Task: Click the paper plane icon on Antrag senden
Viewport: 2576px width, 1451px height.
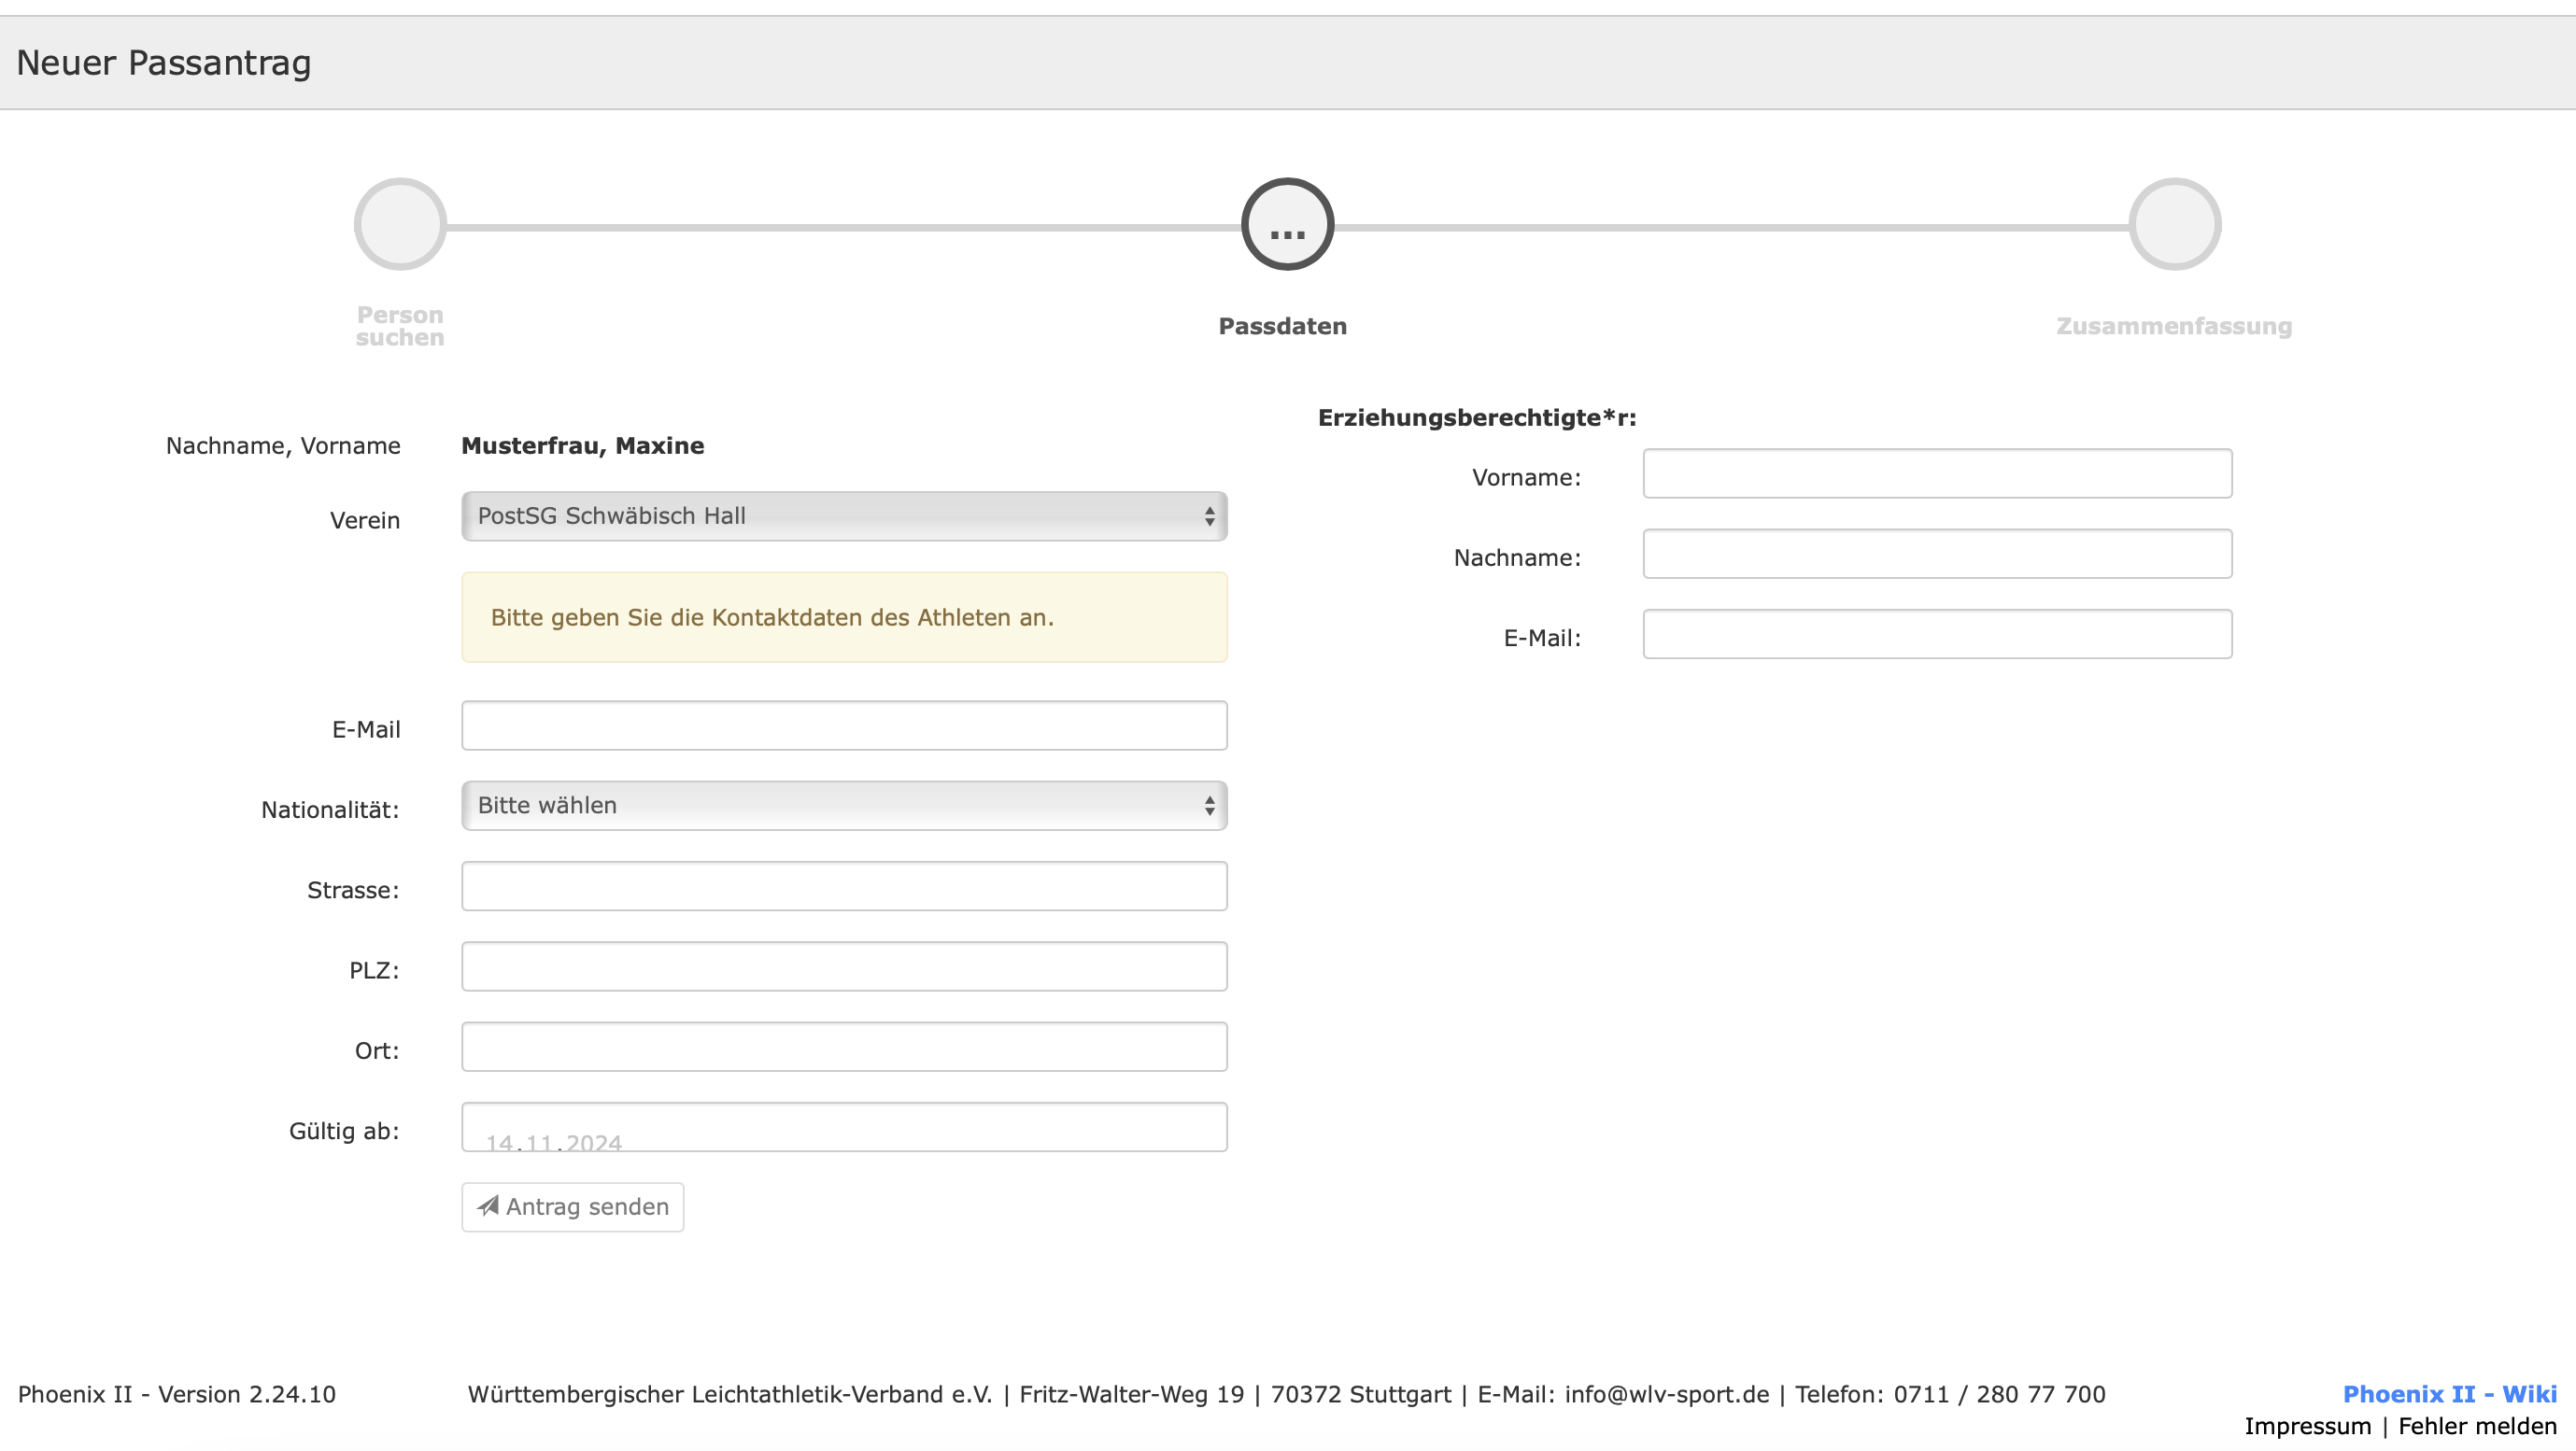Action: click(x=488, y=1206)
